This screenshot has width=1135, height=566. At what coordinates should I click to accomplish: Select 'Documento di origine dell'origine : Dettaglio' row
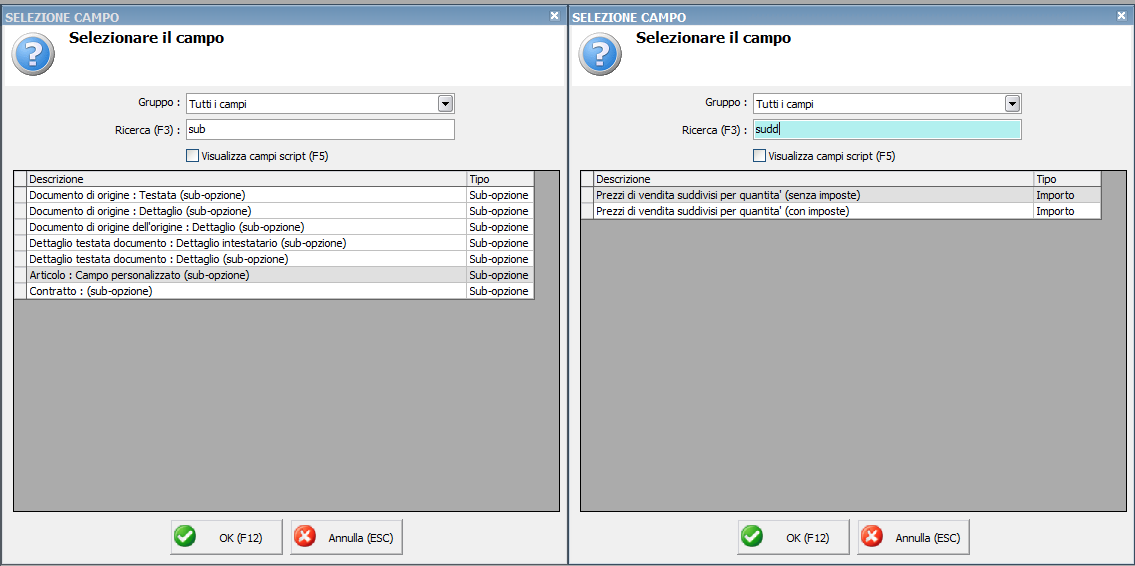[x=274, y=227]
